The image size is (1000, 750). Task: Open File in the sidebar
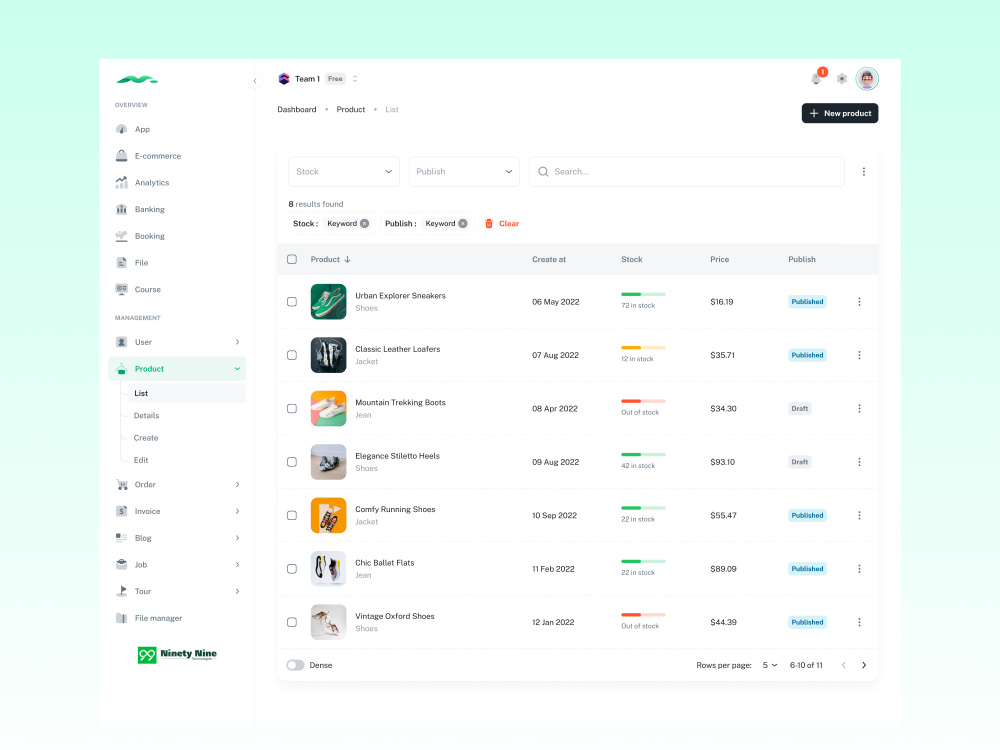pyautogui.click(x=177, y=263)
